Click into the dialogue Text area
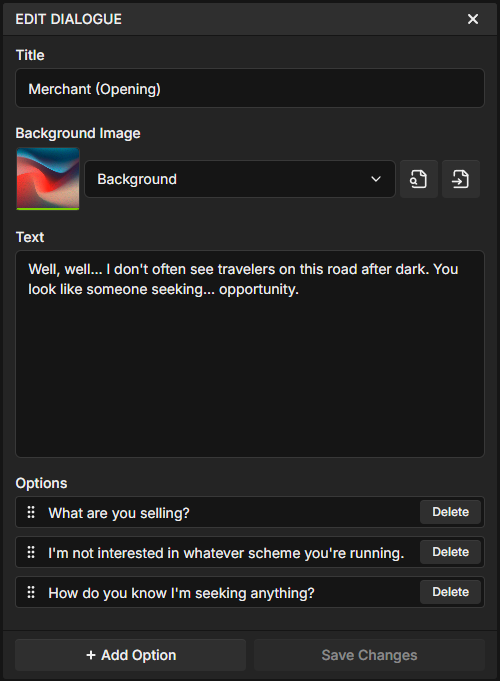This screenshot has height=681, width=500. (250, 354)
